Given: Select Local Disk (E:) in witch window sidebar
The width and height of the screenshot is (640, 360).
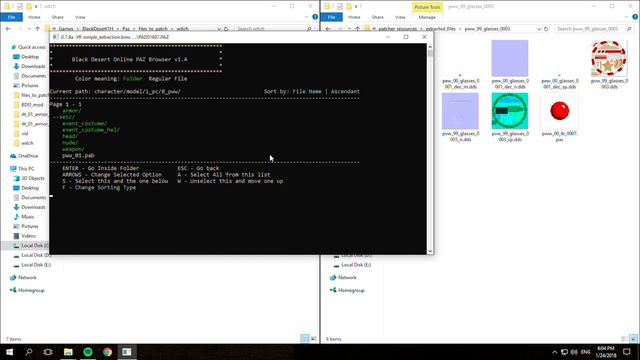Looking at the screenshot, I should tap(36, 265).
